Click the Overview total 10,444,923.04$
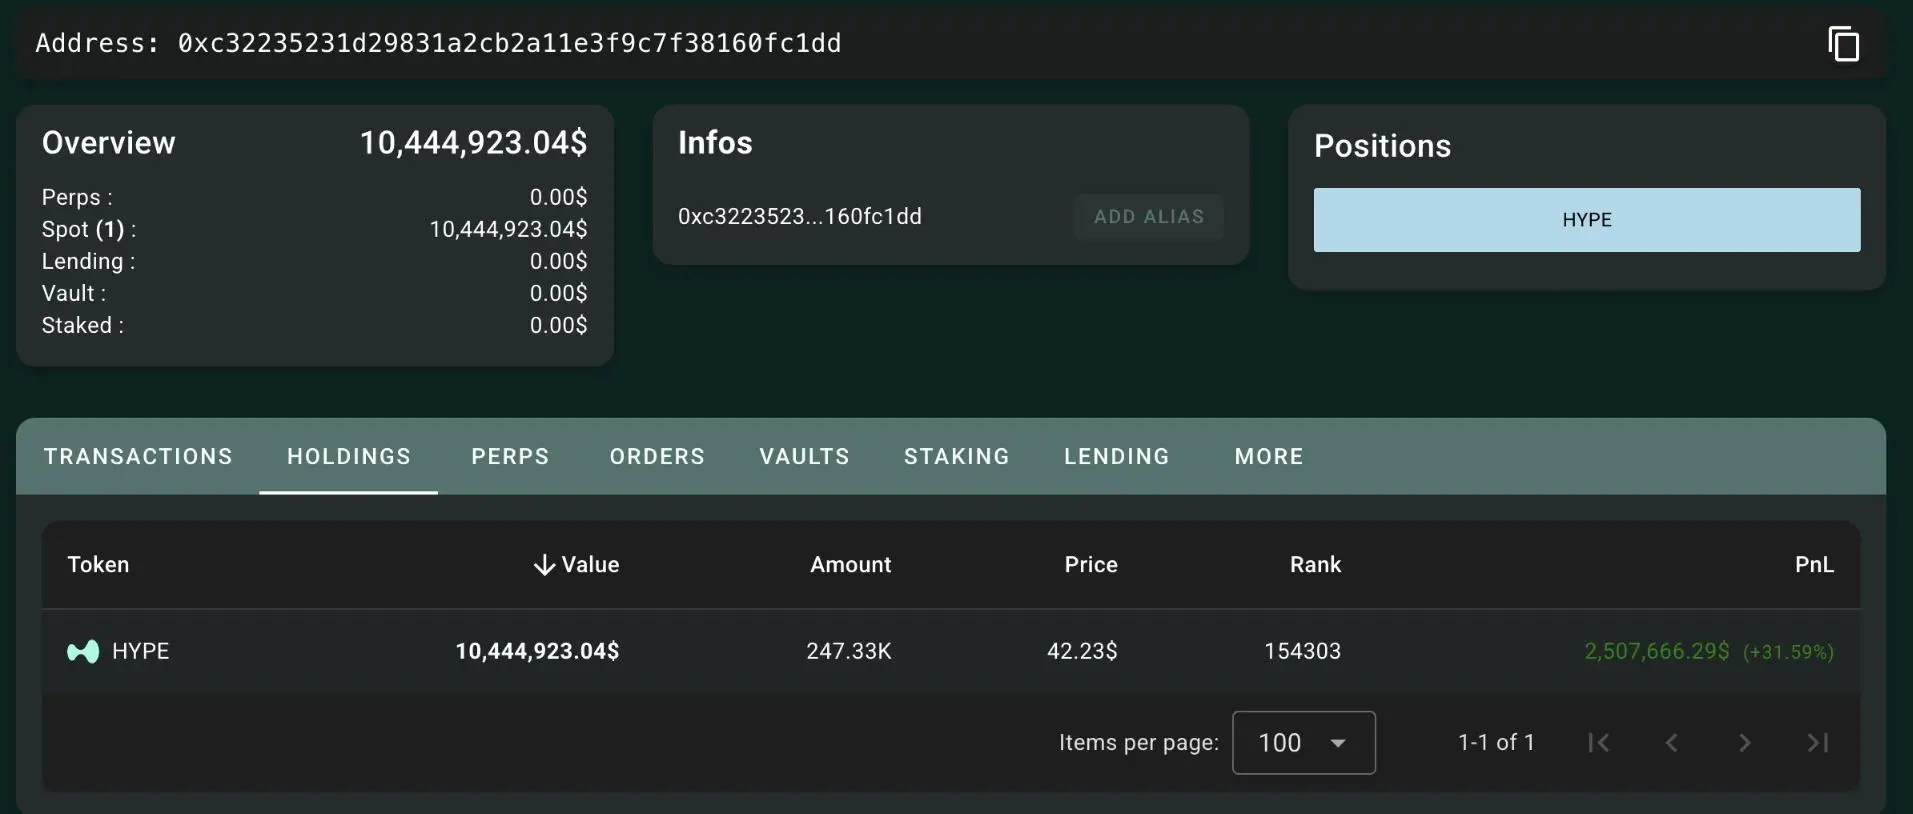This screenshot has height=814, width=1913. pos(473,143)
